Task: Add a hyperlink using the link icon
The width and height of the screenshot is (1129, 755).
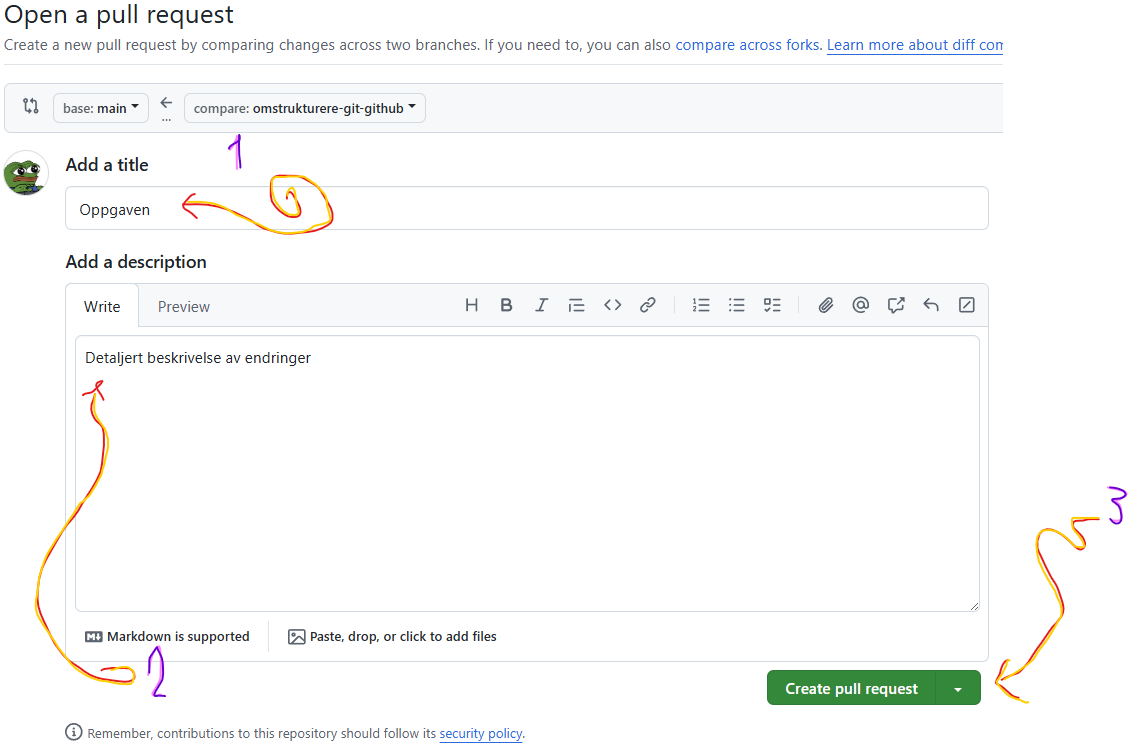Action: pos(648,306)
